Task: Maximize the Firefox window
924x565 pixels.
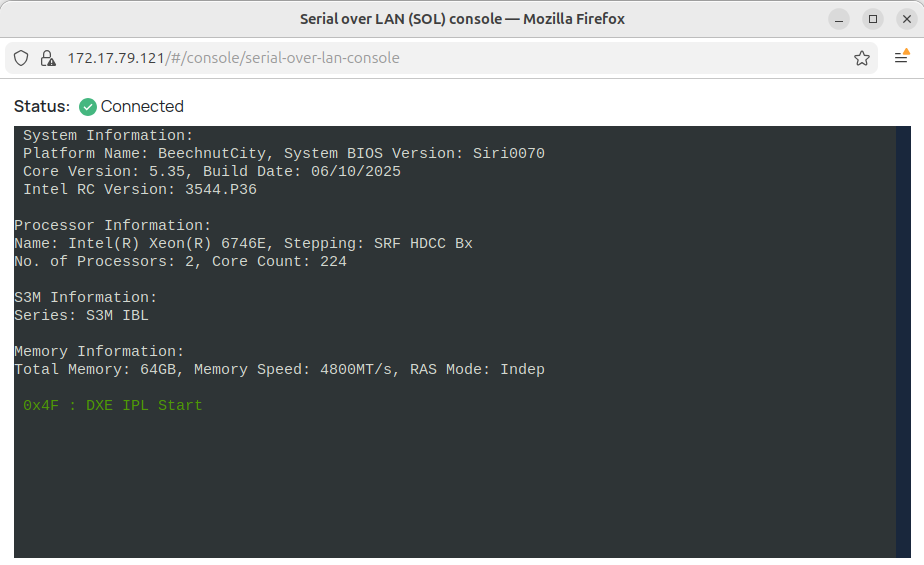Action: click(x=873, y=19)
